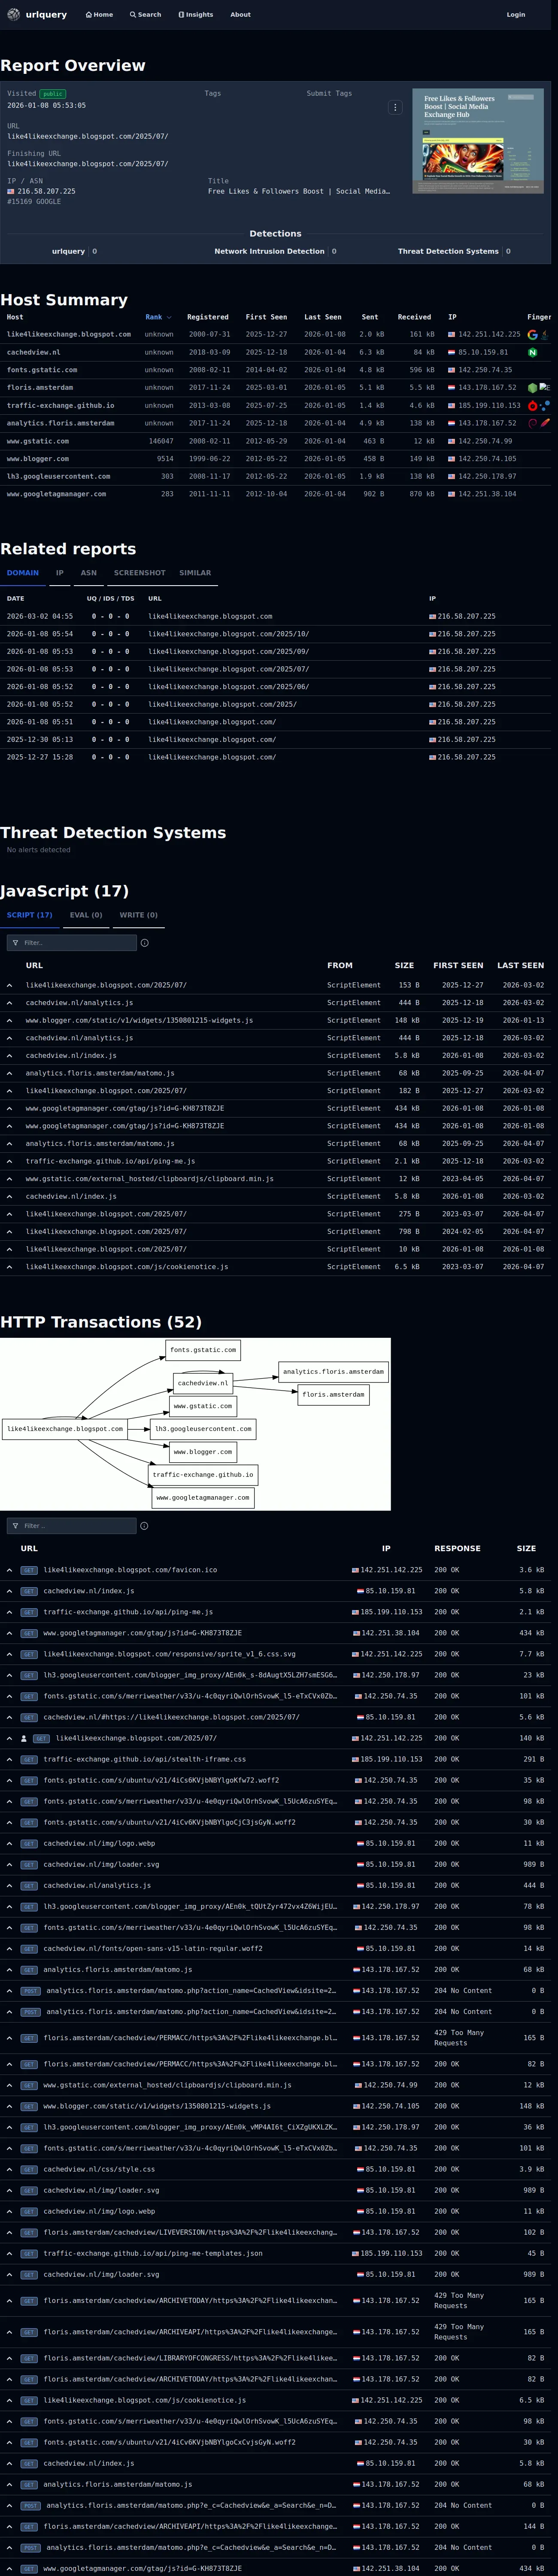This screenshot has width=558, height=2576.
Task: Click the analytics.floris.amsterdam node in the graph
Action: point(333,1372)
